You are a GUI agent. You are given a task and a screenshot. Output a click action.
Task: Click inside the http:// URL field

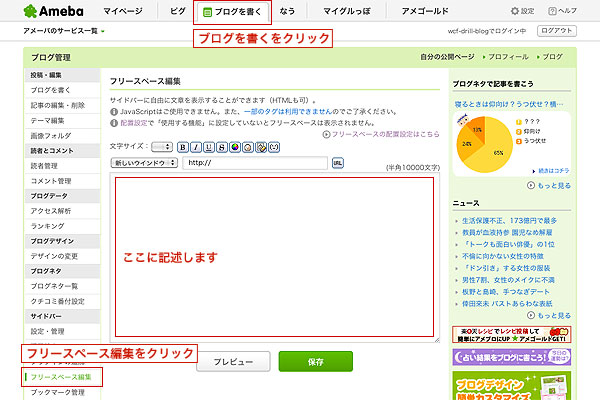[255, 162]
